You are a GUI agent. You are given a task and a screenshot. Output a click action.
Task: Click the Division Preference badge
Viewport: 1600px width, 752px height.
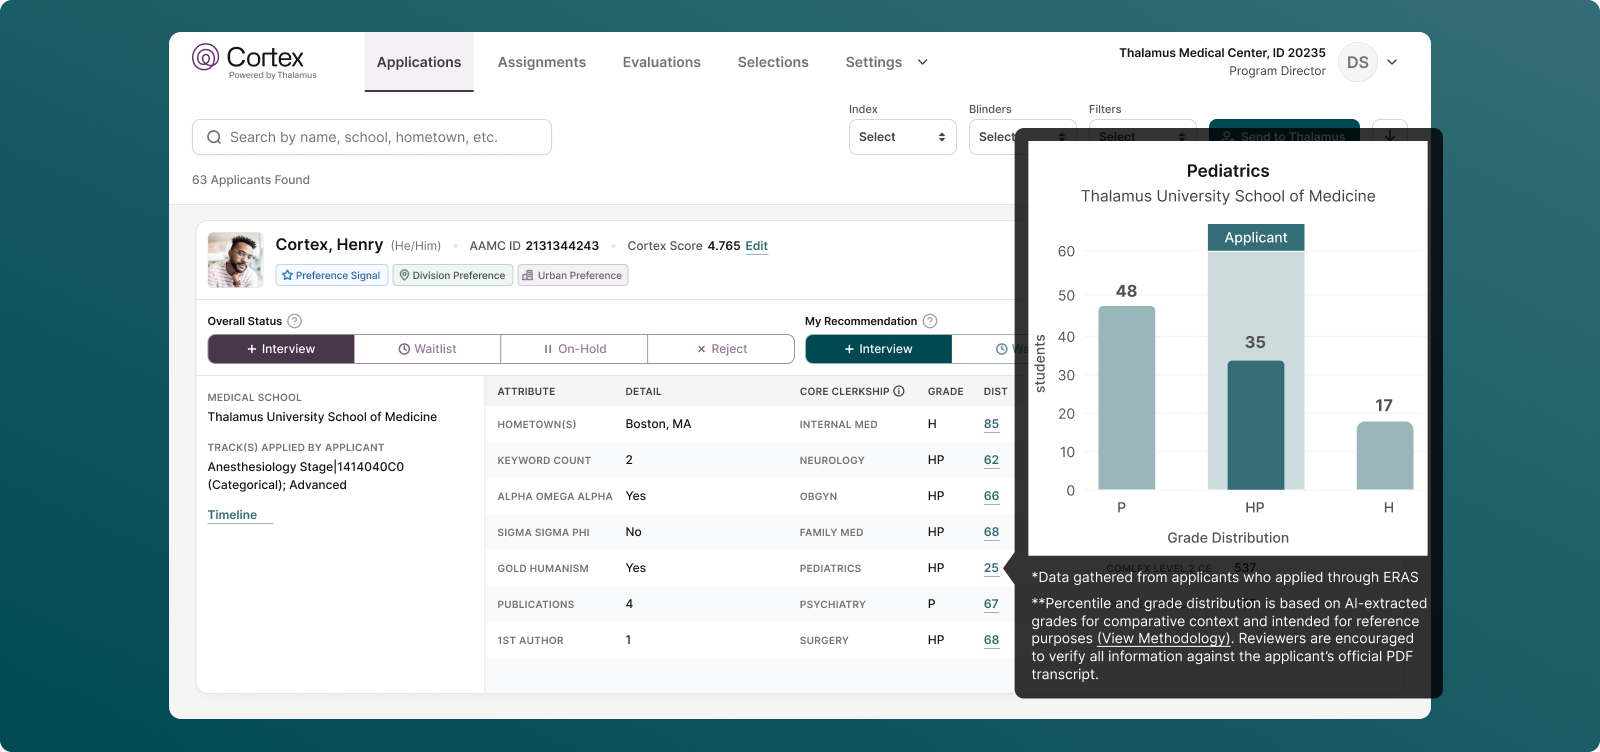452,275
